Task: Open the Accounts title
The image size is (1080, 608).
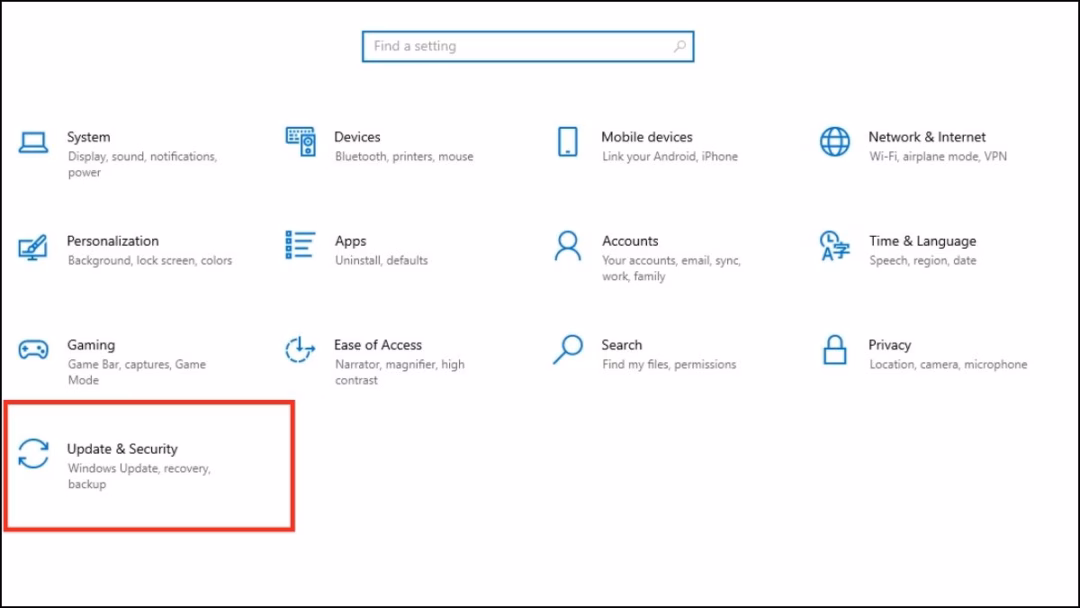Action: (630, 241)
